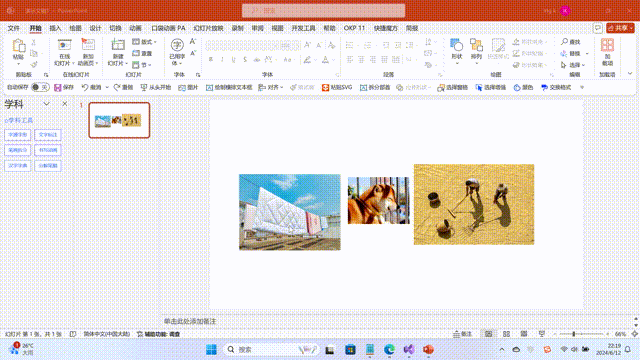Click the 形状 shapes gallery icon
640x360 pixels.
(x=456, y=45)
